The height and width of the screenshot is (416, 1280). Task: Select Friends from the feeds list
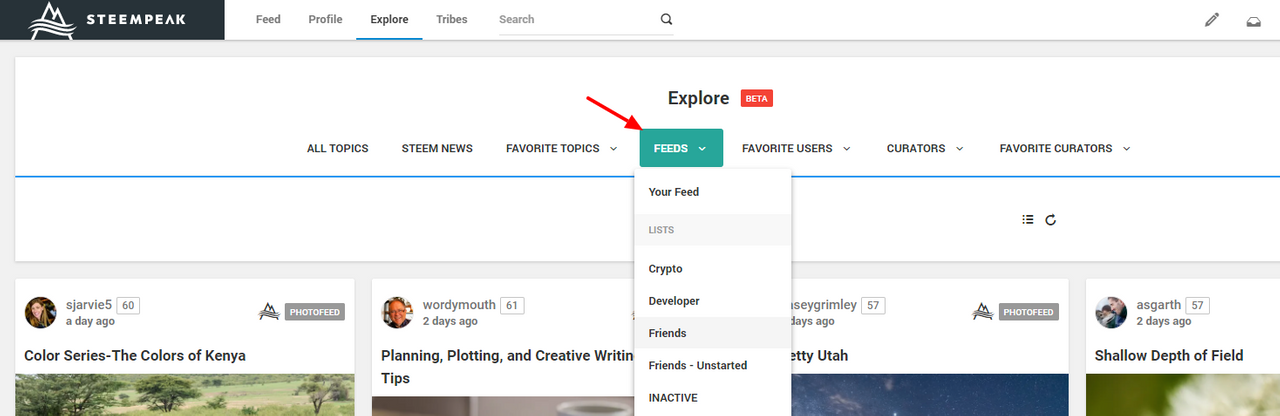(667, 333)
